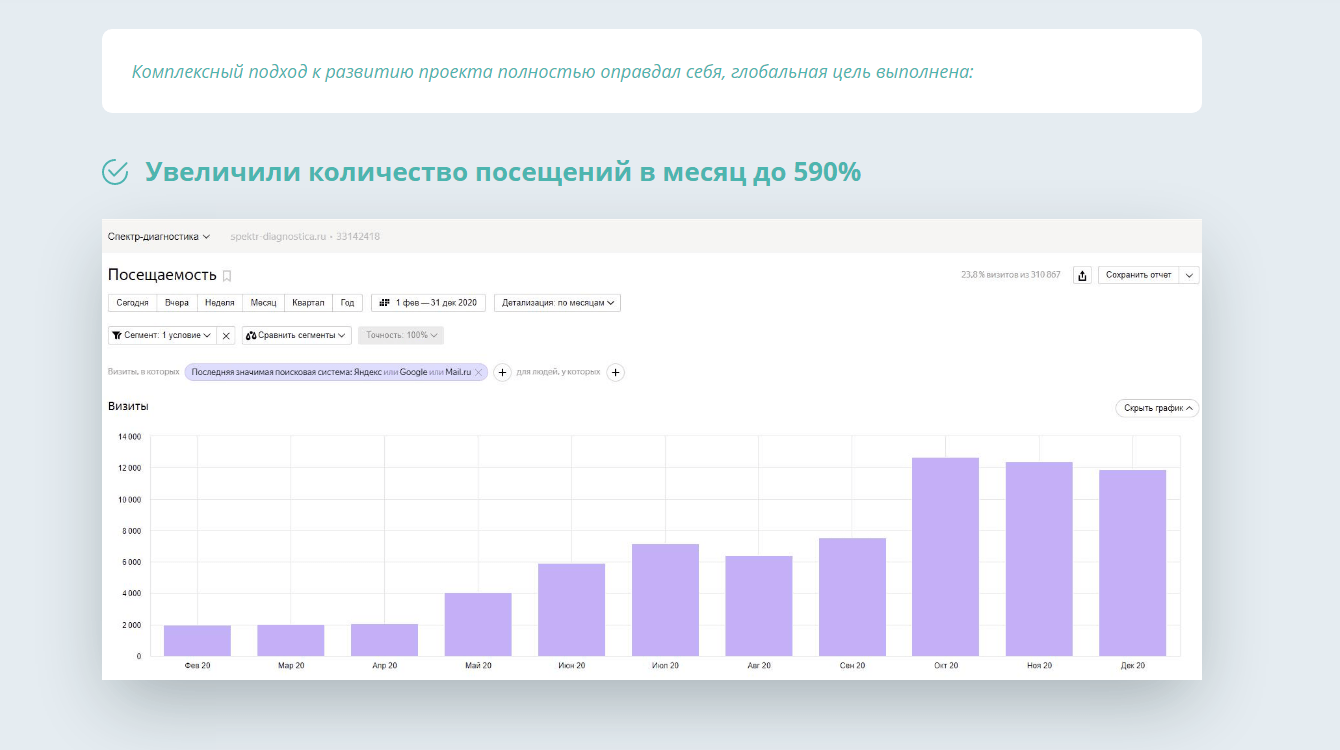Open the date range 1 фев — 31 дек 2020

pos(428,302)
